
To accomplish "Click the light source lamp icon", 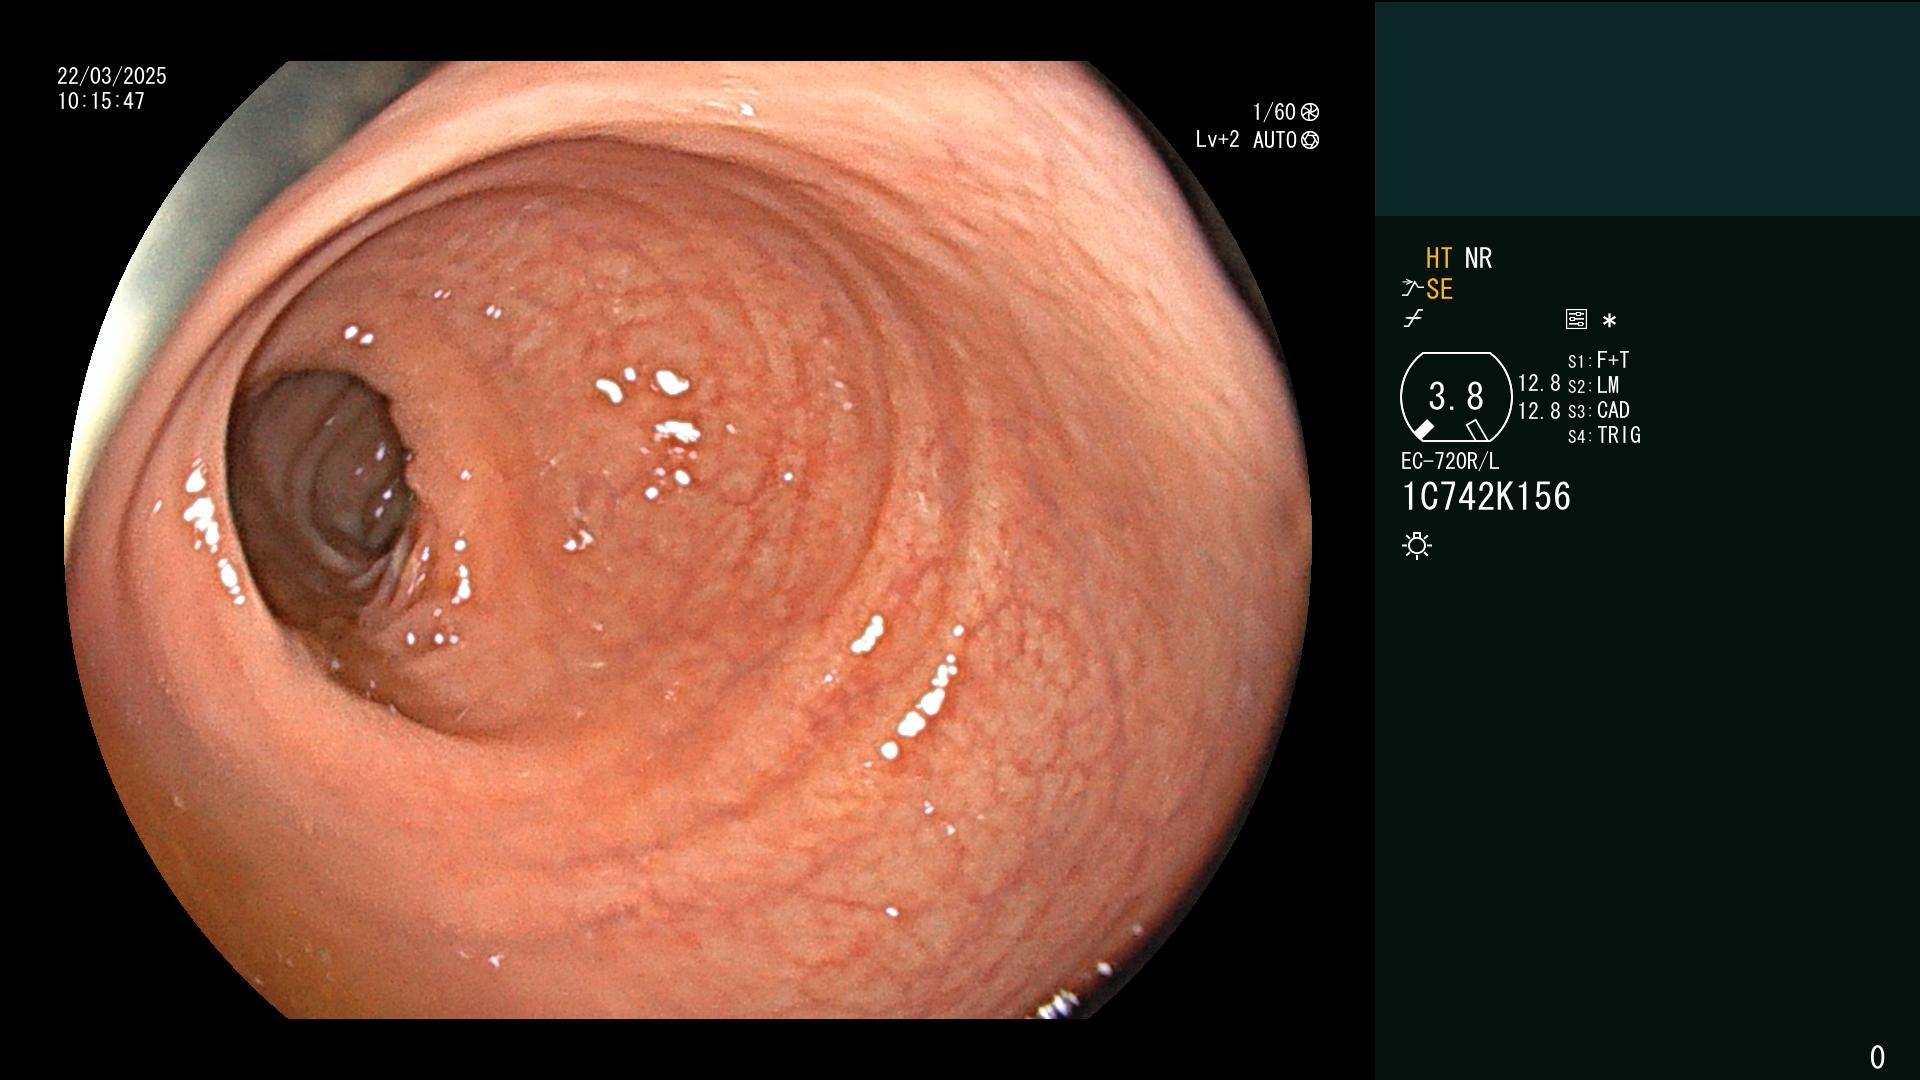I will [1417, 546].
